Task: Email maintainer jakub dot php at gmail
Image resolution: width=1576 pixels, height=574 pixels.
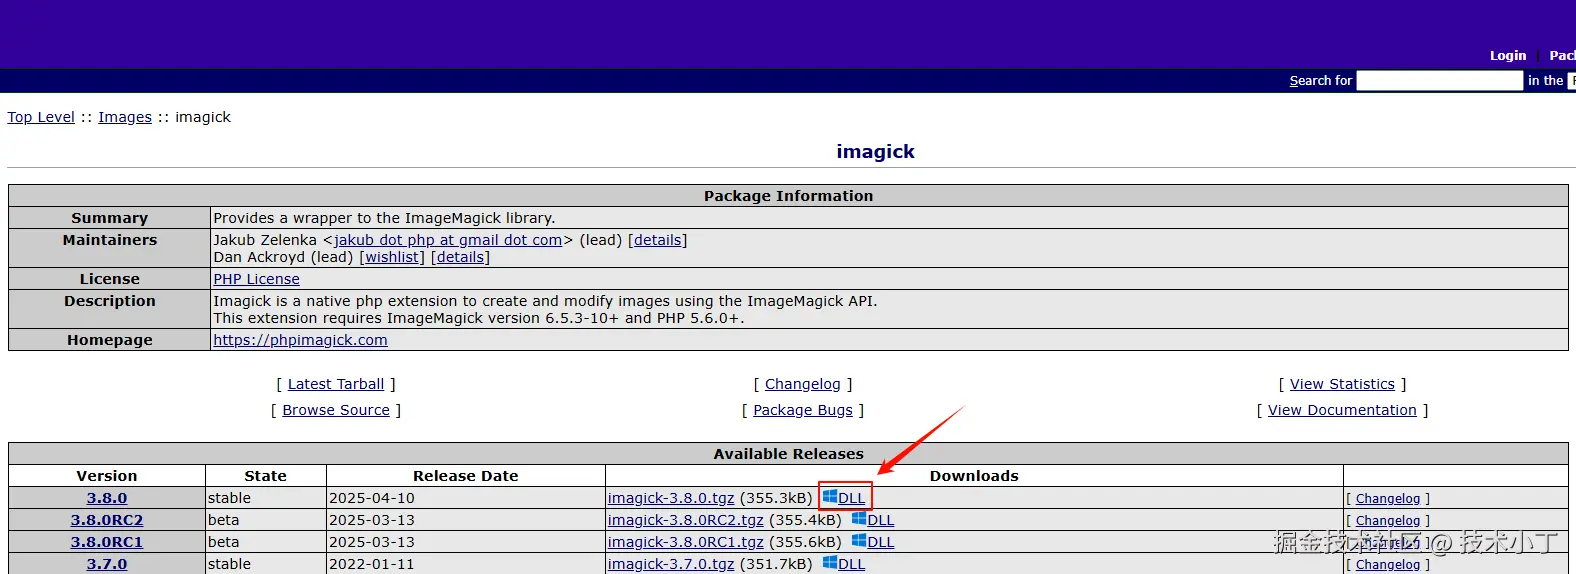Action: (x=448, y=240)
